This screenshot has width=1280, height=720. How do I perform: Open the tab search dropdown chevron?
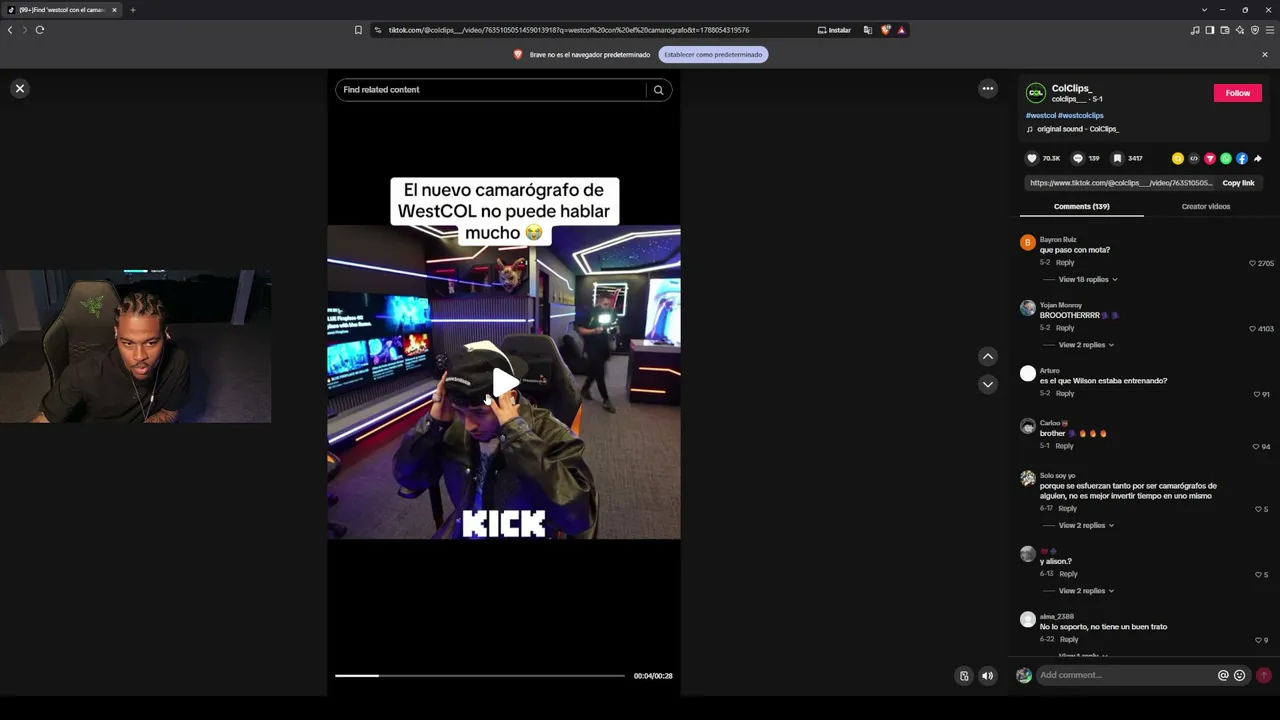point(1204,10)
